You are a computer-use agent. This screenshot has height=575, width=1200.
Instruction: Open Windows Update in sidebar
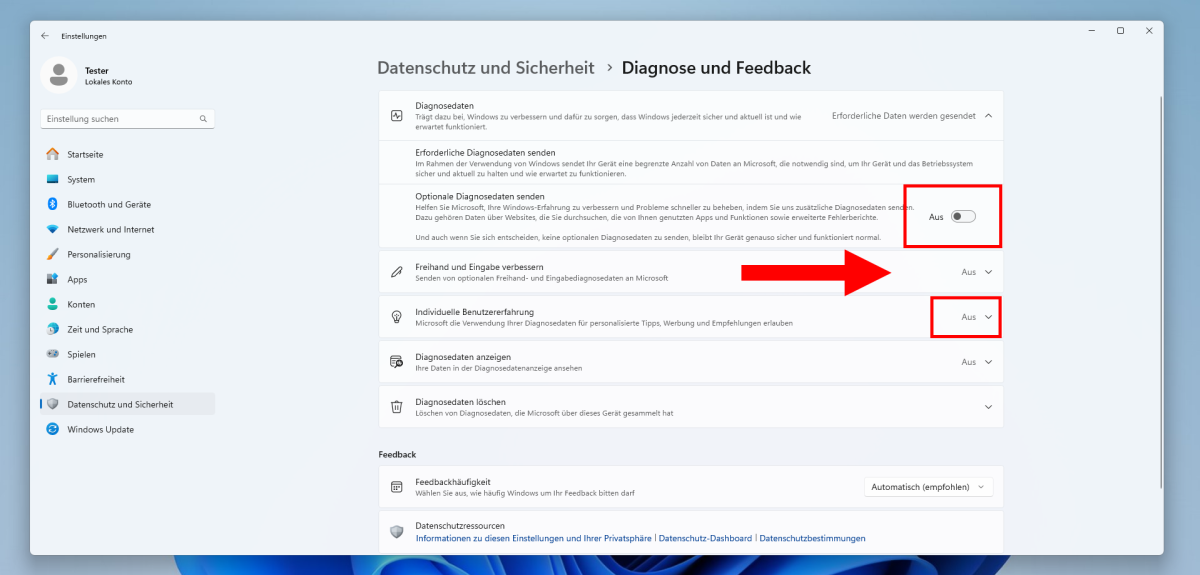pos(128,429)
